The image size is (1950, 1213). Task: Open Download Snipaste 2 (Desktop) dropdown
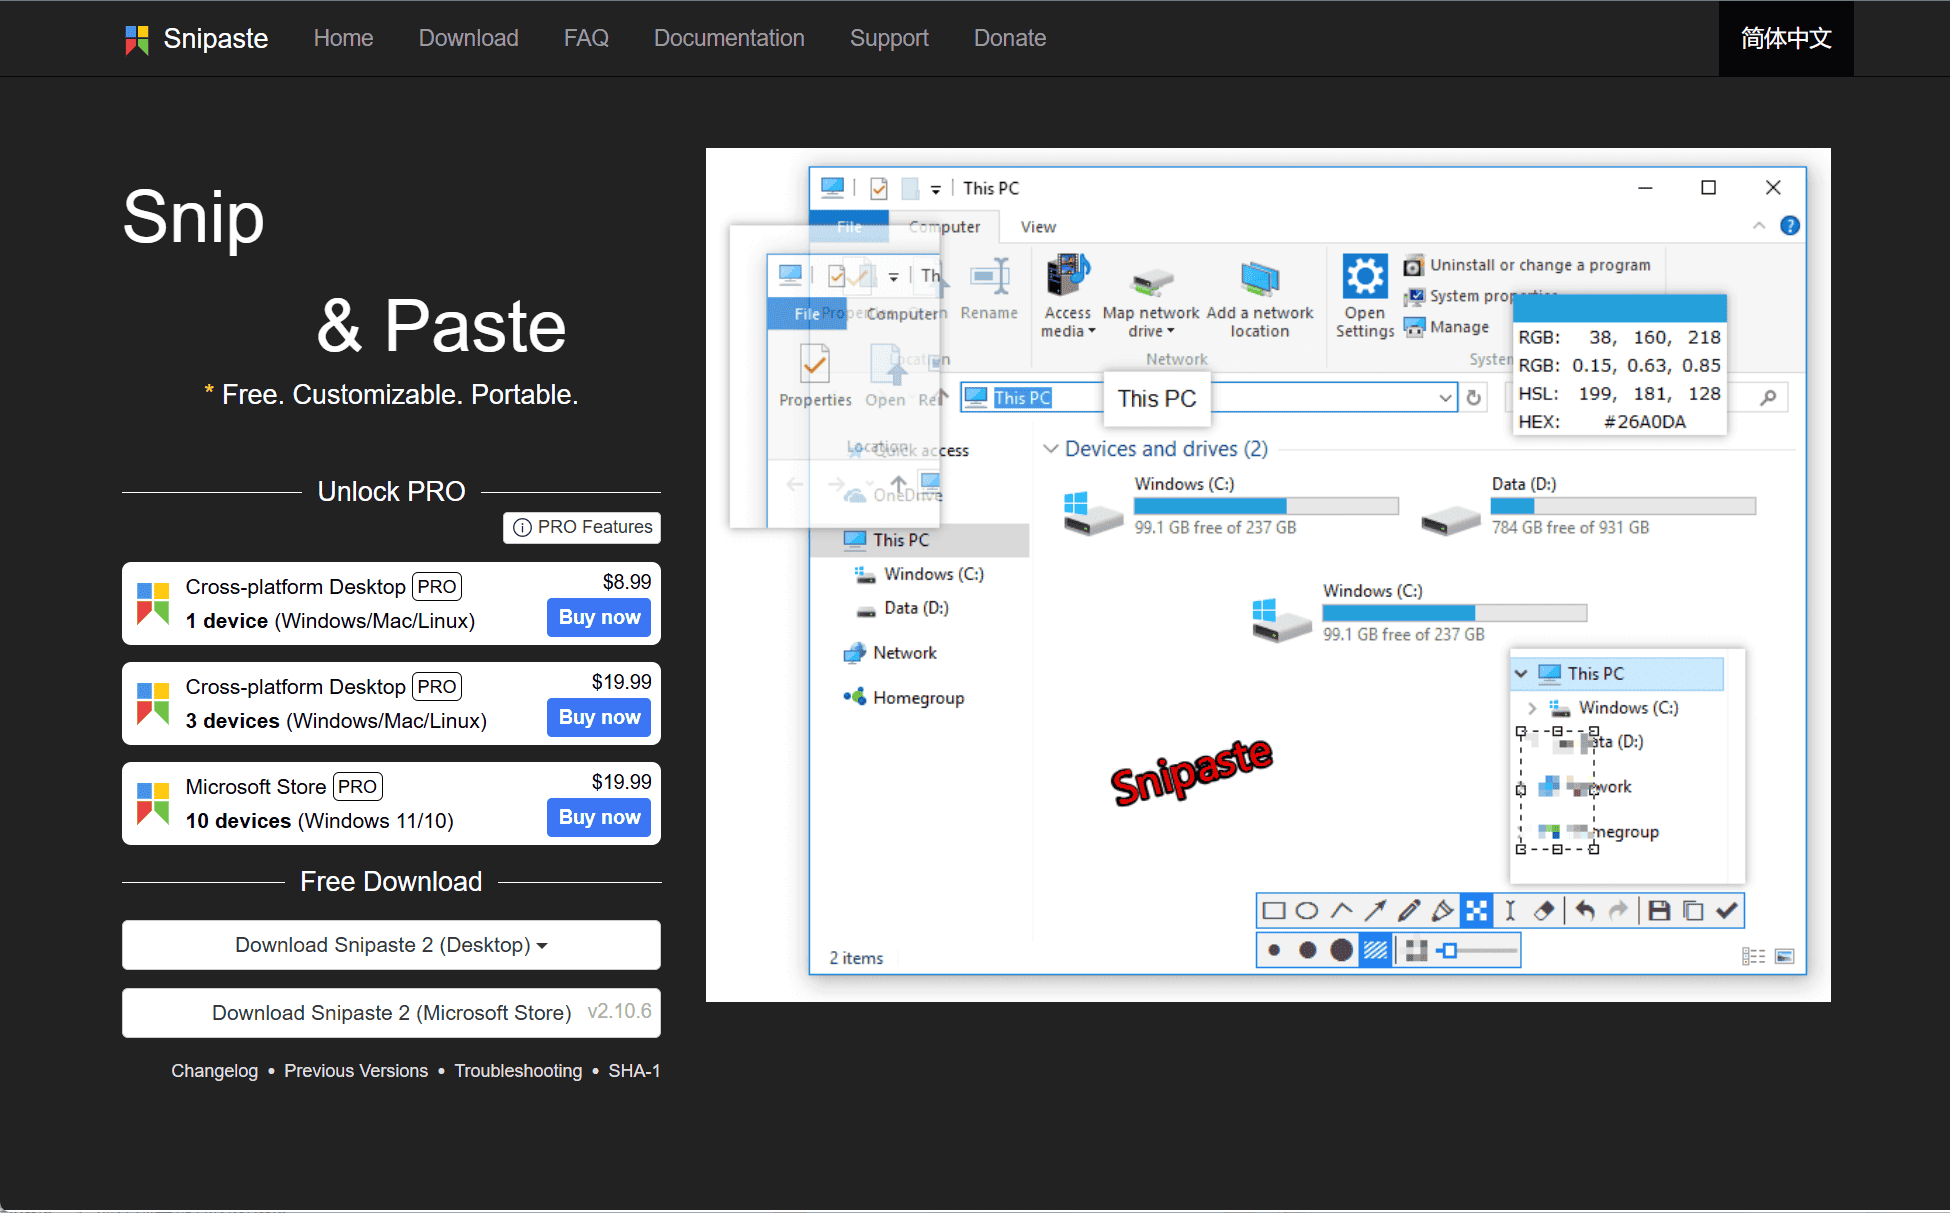pyautogui.click(x=391, y=945)
